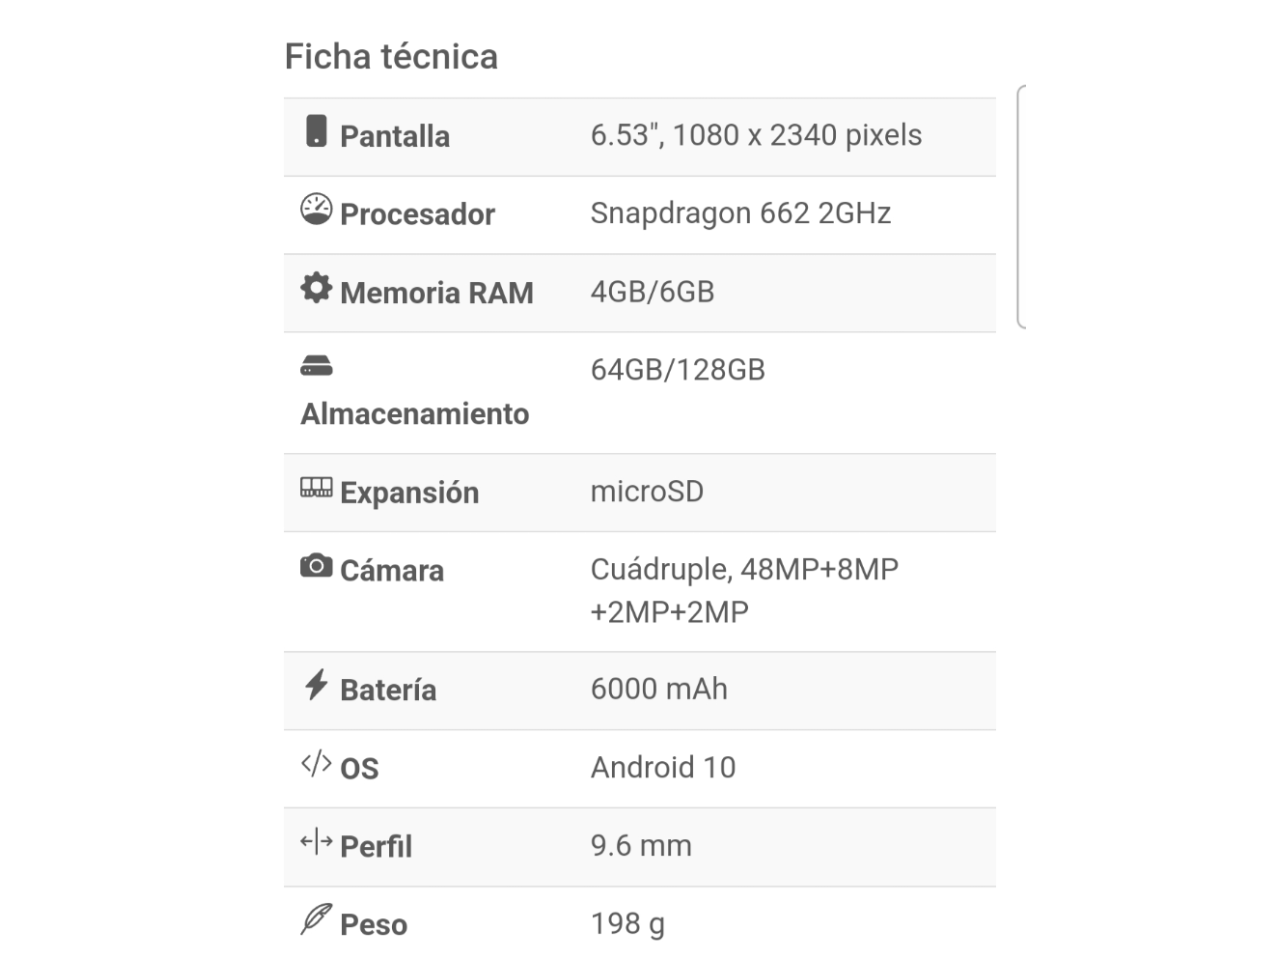The height and width of the screenshot is (960, 1280).
Task: Click the microSD expansion value
Action: pos(647,491)
